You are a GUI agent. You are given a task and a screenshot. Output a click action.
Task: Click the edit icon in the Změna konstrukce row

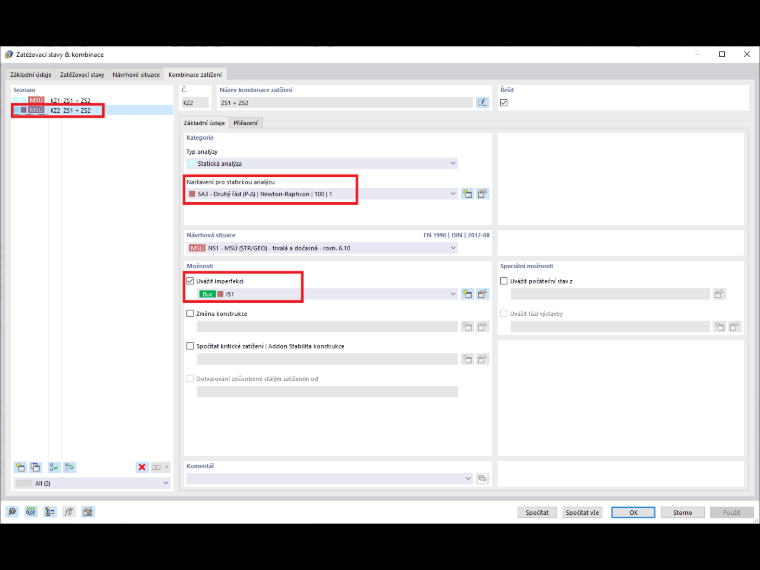point(482,327)
